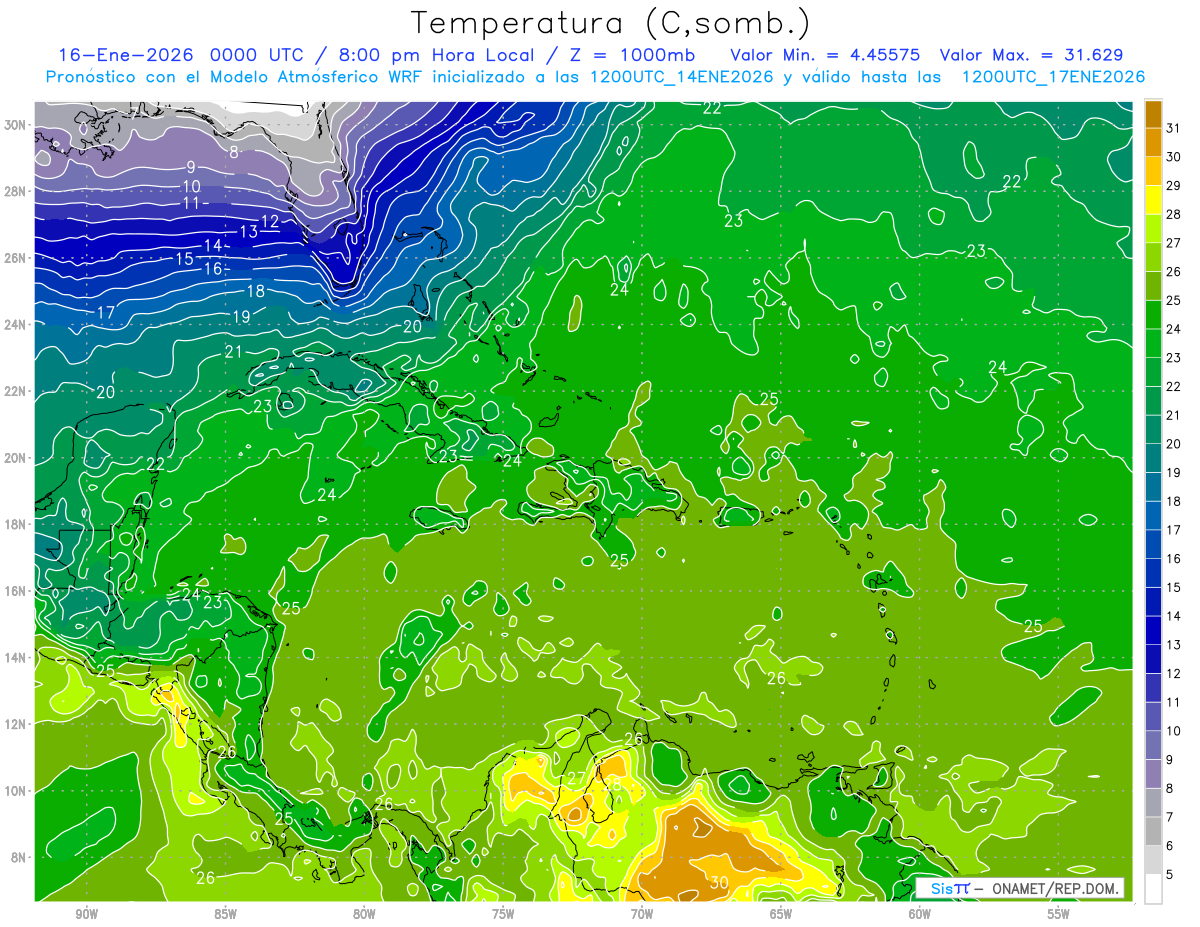Click the yellow swatch between 28 and 29
The height and width of the screenshot is (927, 1200).
(x=1153, y=200)
